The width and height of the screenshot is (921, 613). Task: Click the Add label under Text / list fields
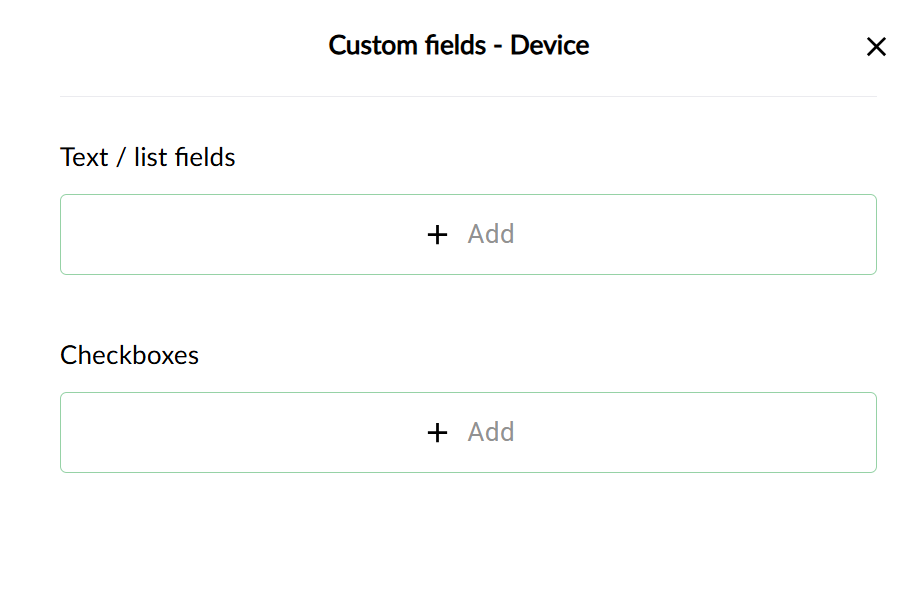point(490,234)
